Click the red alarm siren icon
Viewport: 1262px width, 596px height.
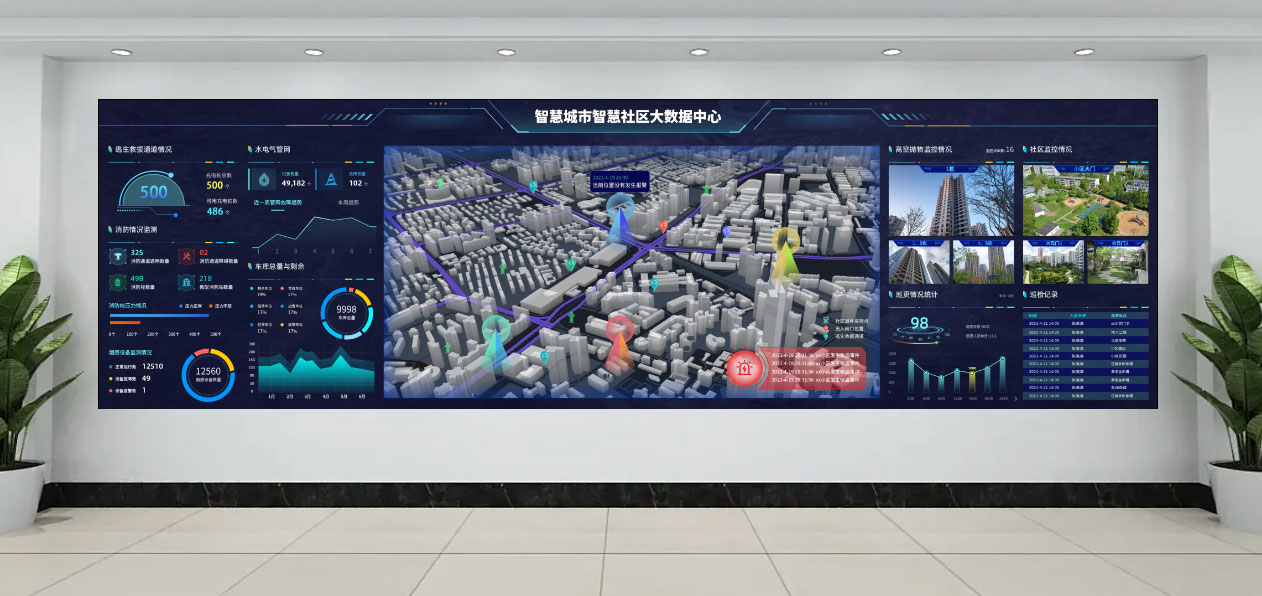(743, 368)
